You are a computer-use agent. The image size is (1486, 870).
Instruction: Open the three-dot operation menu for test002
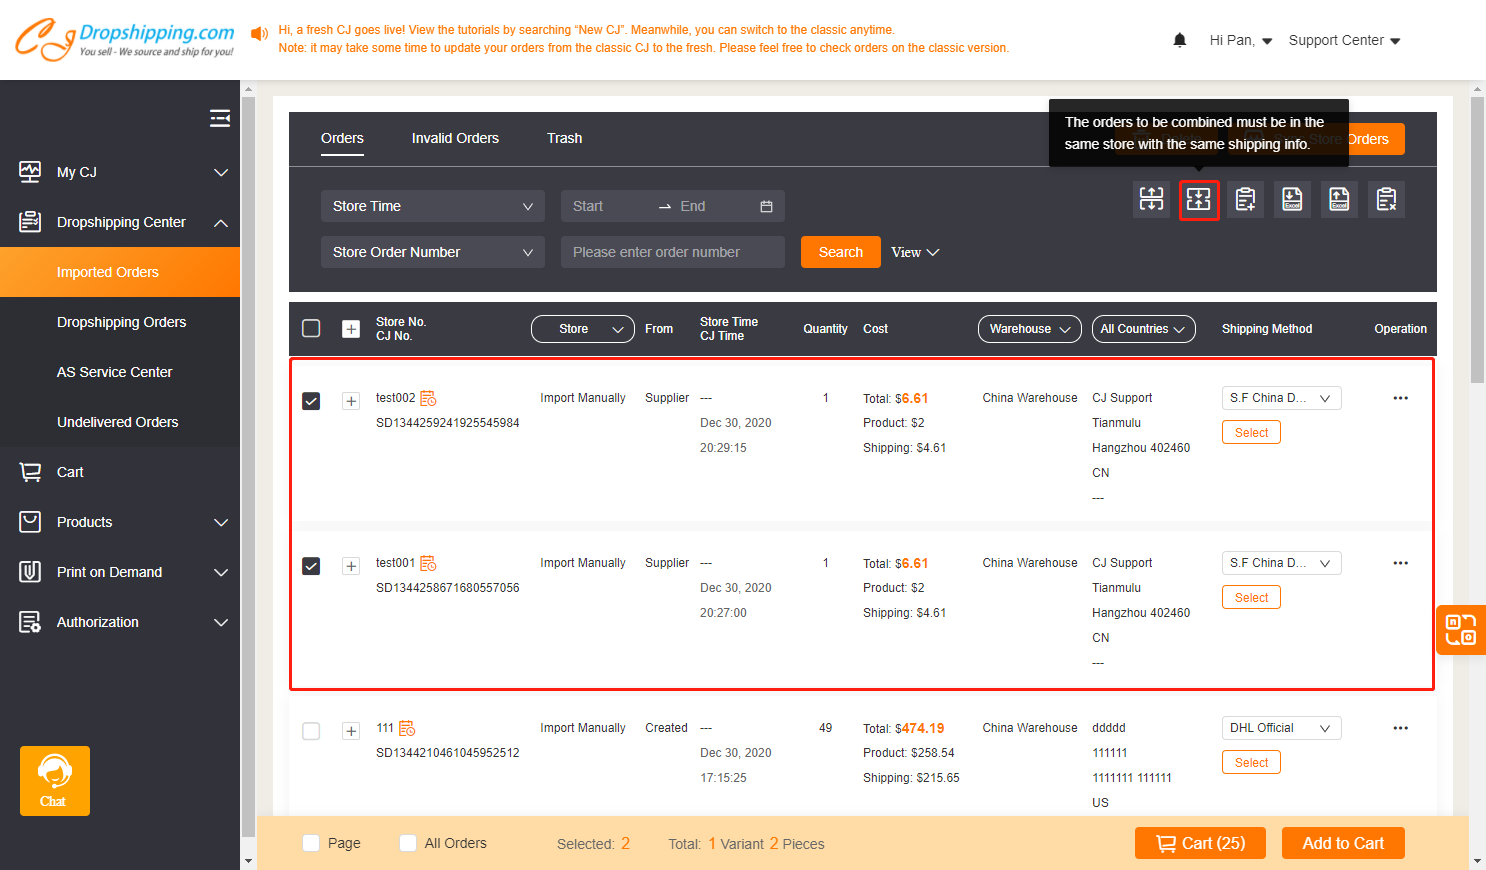1400,398
